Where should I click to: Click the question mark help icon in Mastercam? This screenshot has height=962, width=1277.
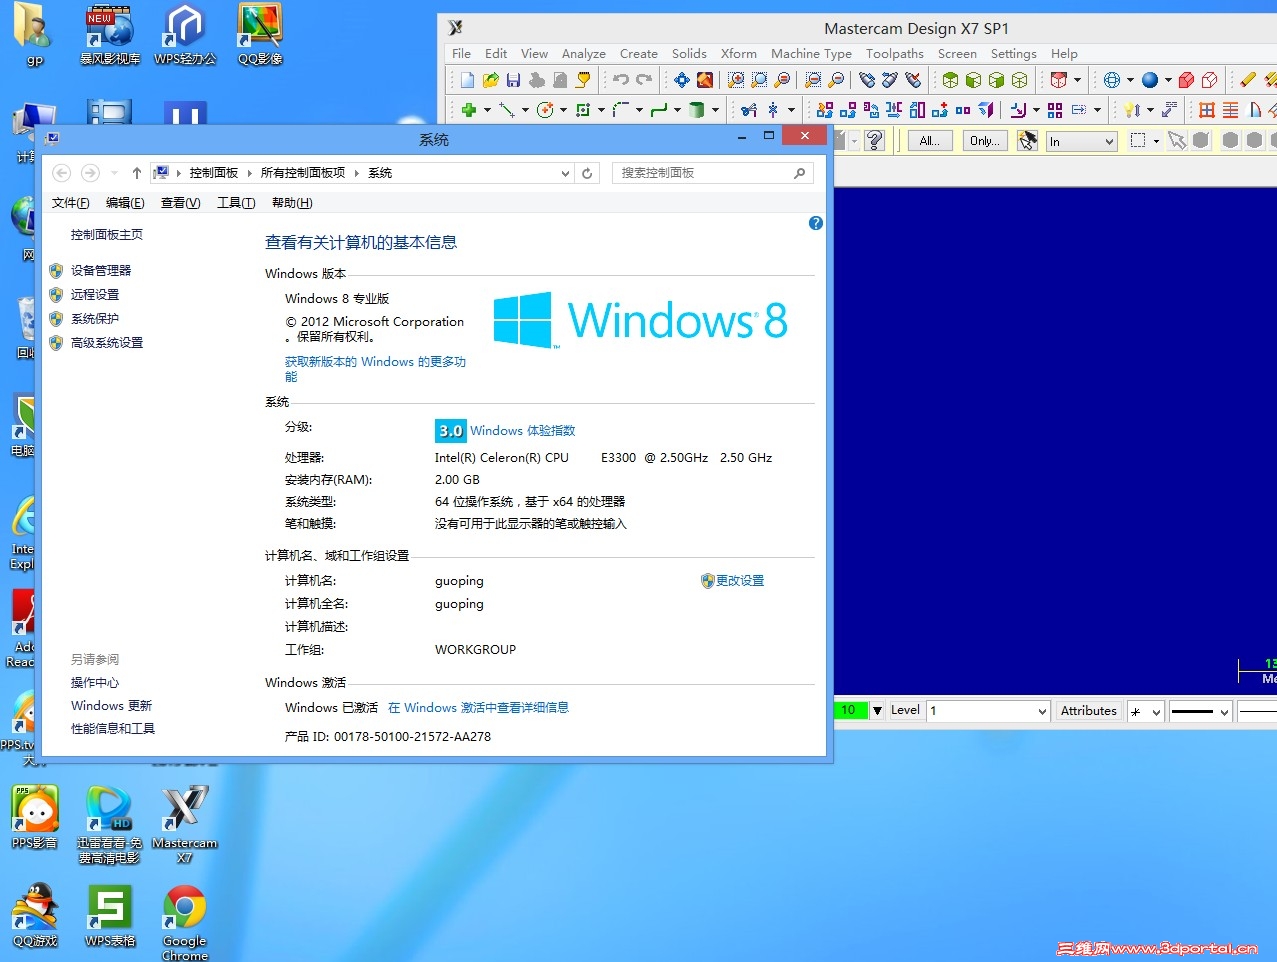pos(875,141)
